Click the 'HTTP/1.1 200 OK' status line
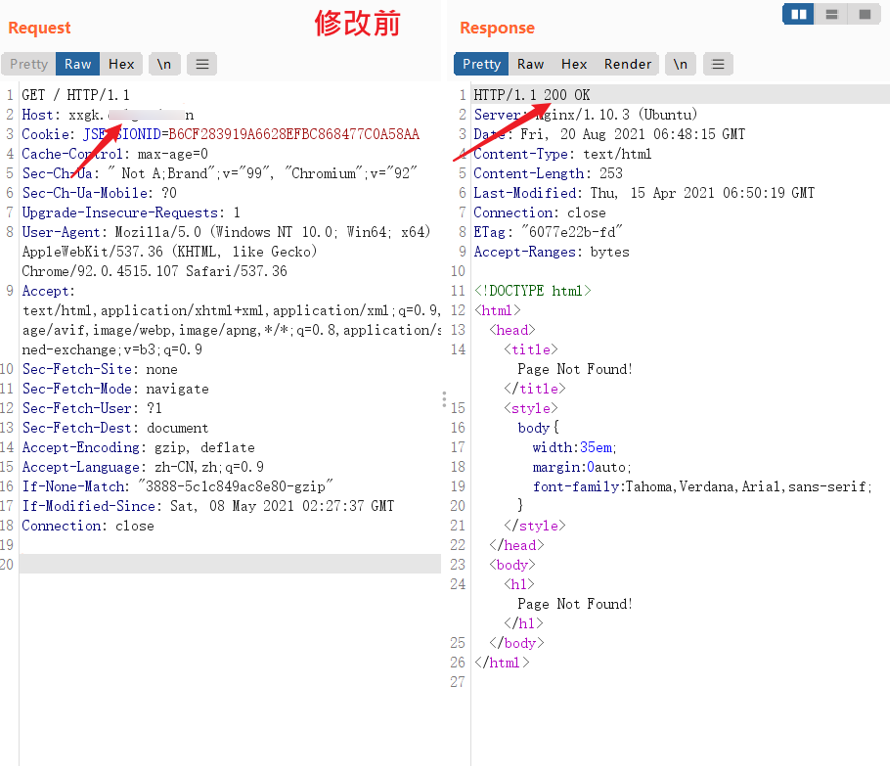 pos(532,95)
